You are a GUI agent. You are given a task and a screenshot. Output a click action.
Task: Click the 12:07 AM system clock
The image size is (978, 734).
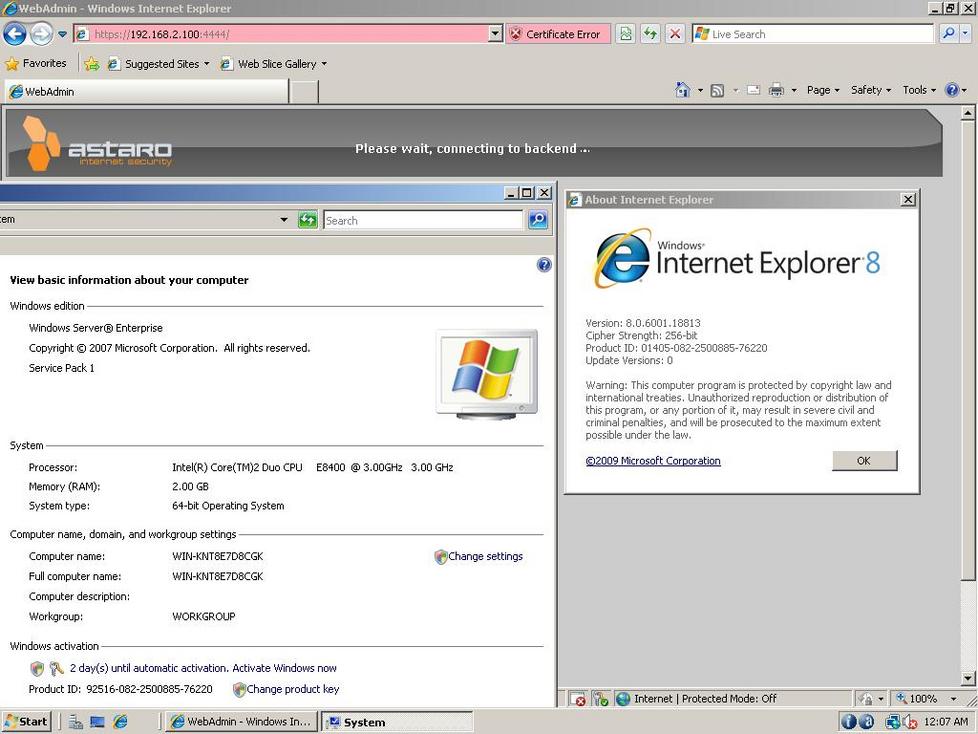click(946, 722)
